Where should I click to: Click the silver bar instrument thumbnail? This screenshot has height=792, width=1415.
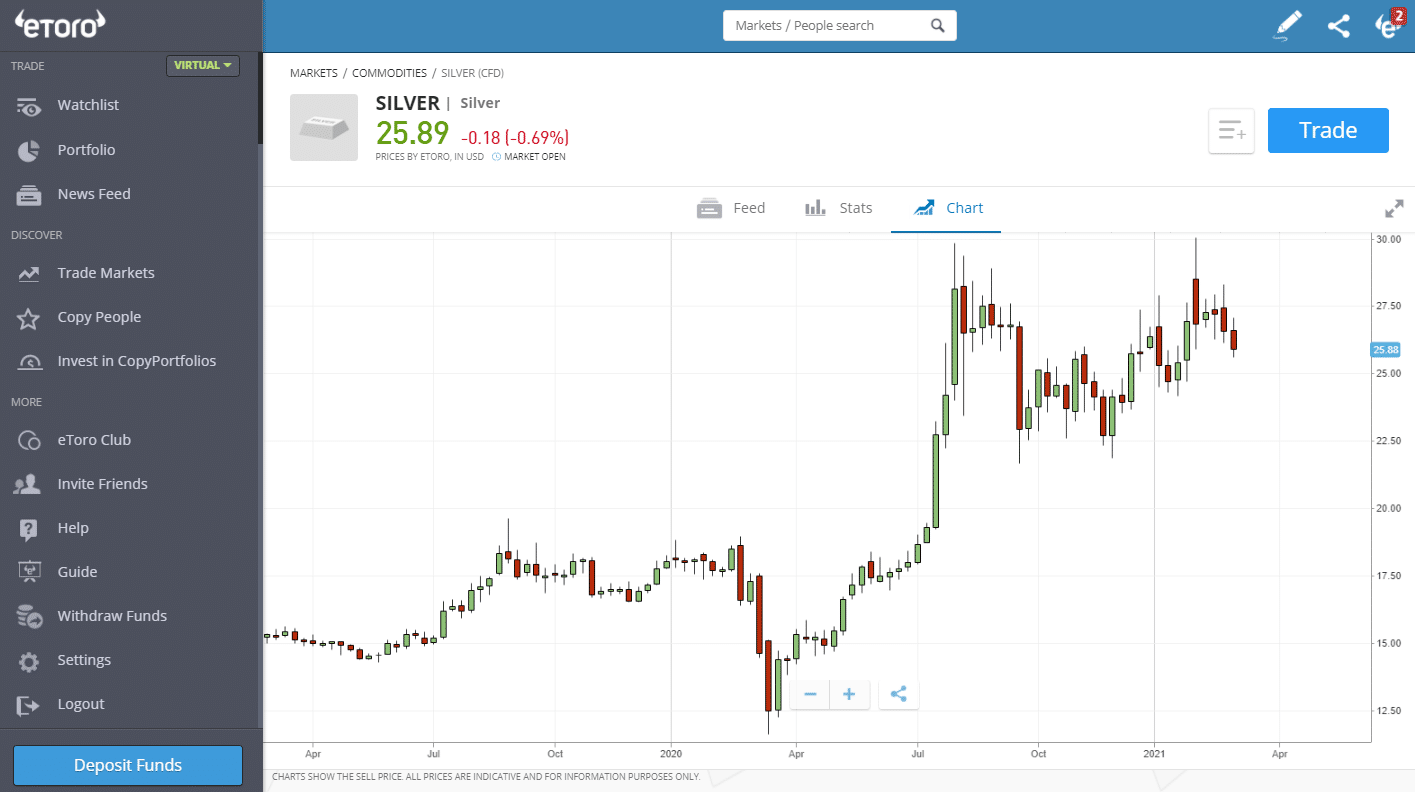coord(324,127)
